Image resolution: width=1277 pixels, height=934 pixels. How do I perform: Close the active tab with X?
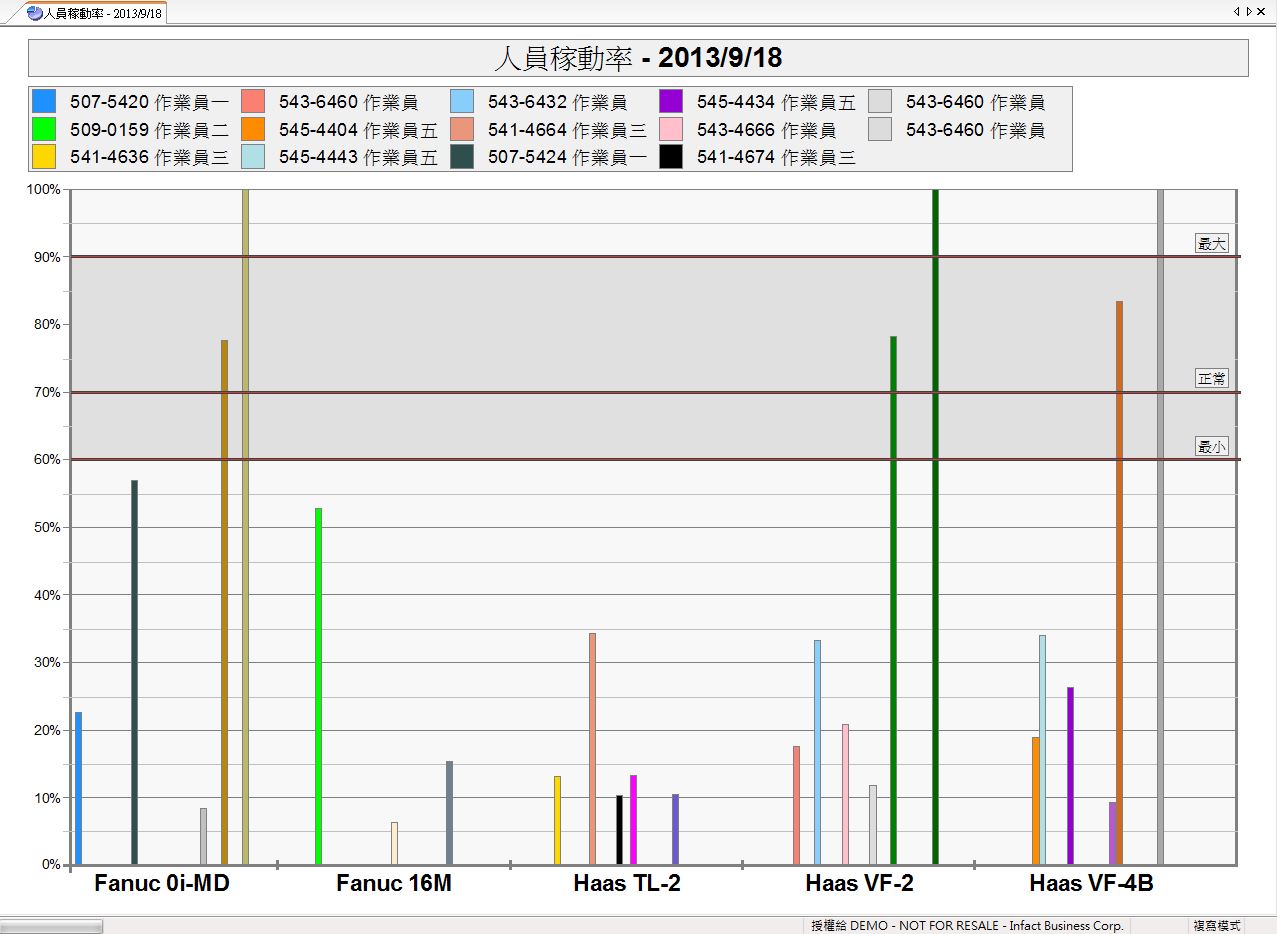[x=1263, y=11]
